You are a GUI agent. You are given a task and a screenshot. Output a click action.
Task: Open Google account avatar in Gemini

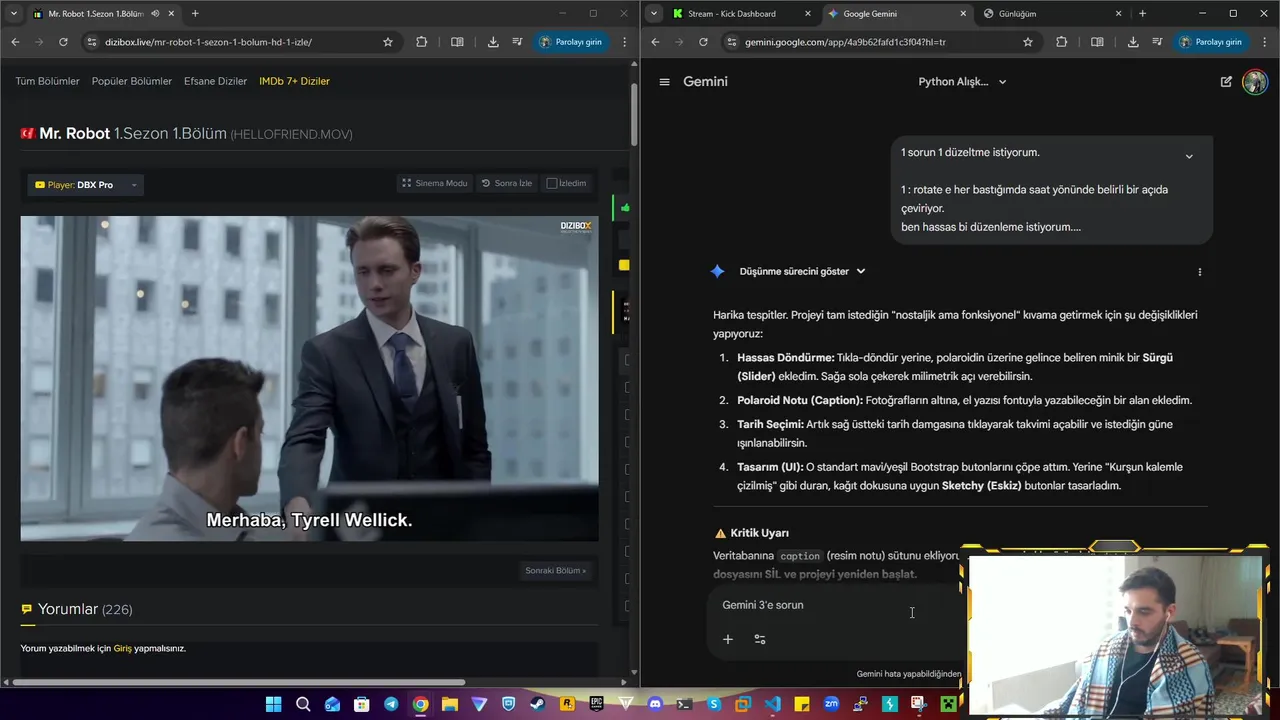click(x=1254, y=82)
